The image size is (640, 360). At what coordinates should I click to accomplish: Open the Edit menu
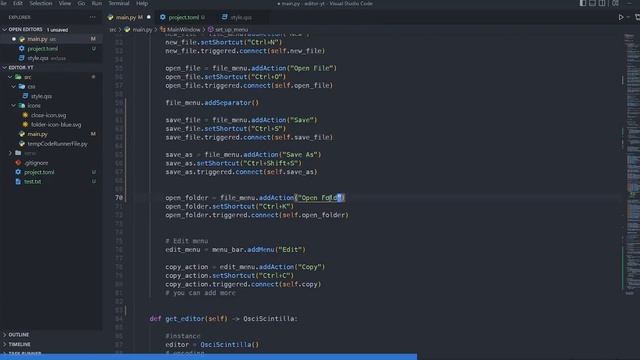tap(18, 3)
